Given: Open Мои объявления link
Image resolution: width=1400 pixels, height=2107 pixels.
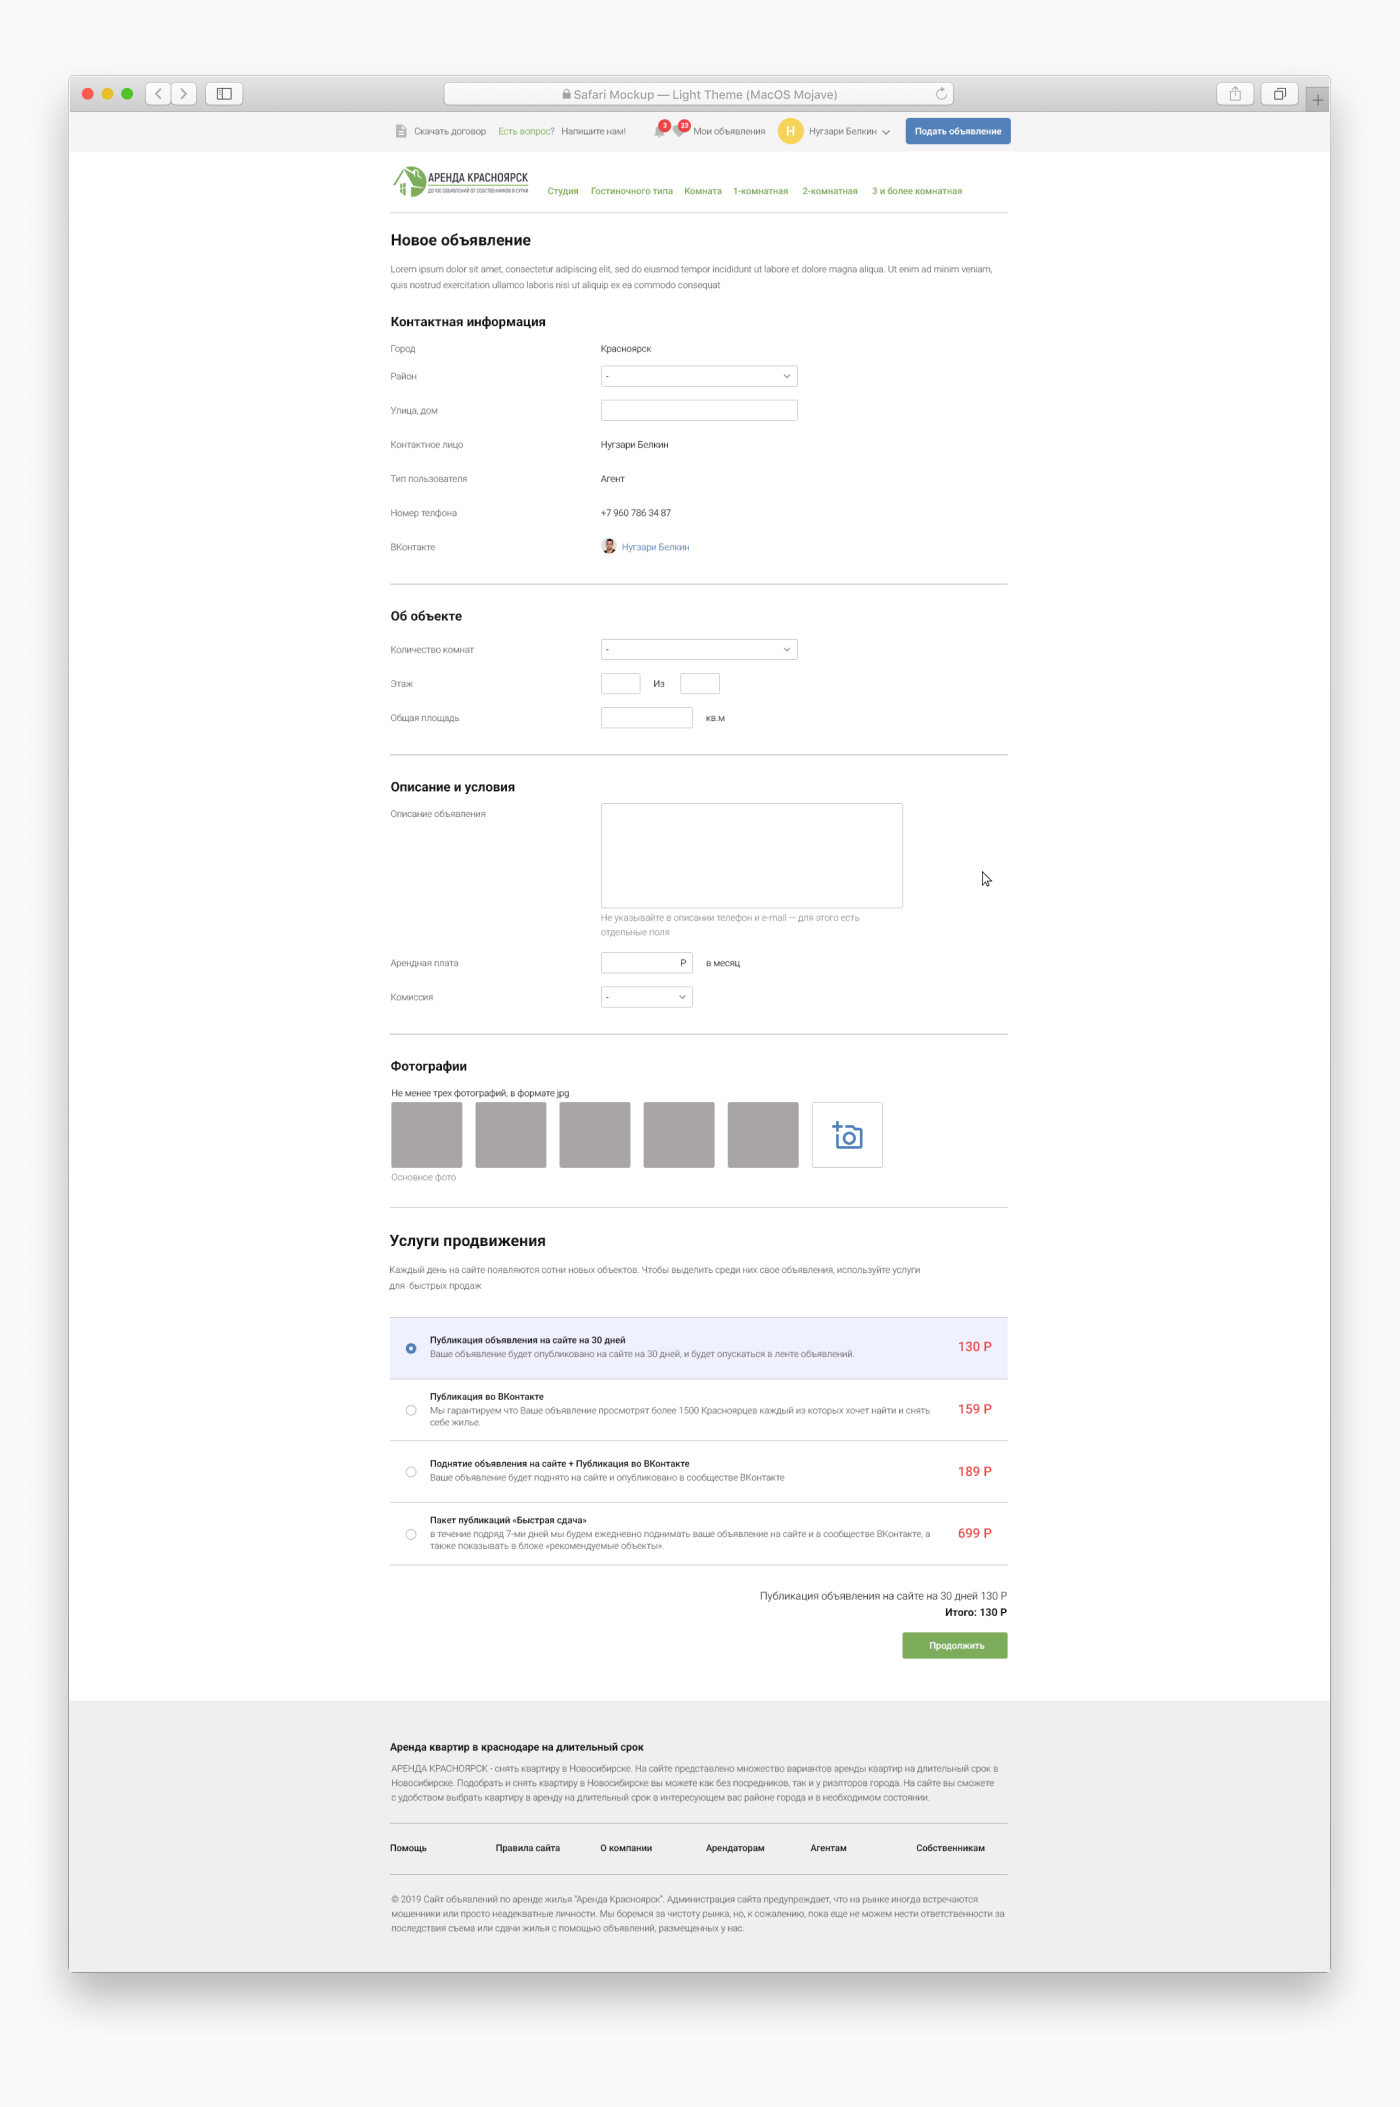Looking at the screenshot, I should pyautogui.click(x=729, y=131).
